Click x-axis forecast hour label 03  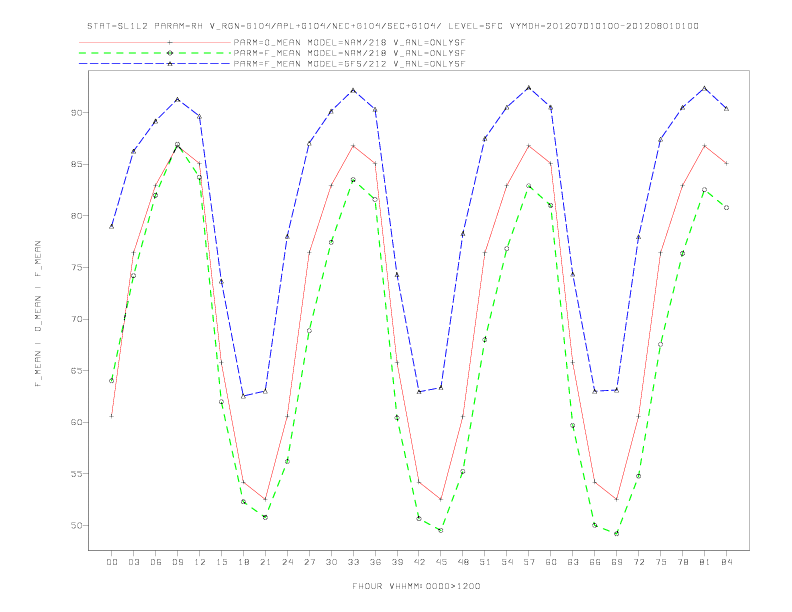(133, 562)
